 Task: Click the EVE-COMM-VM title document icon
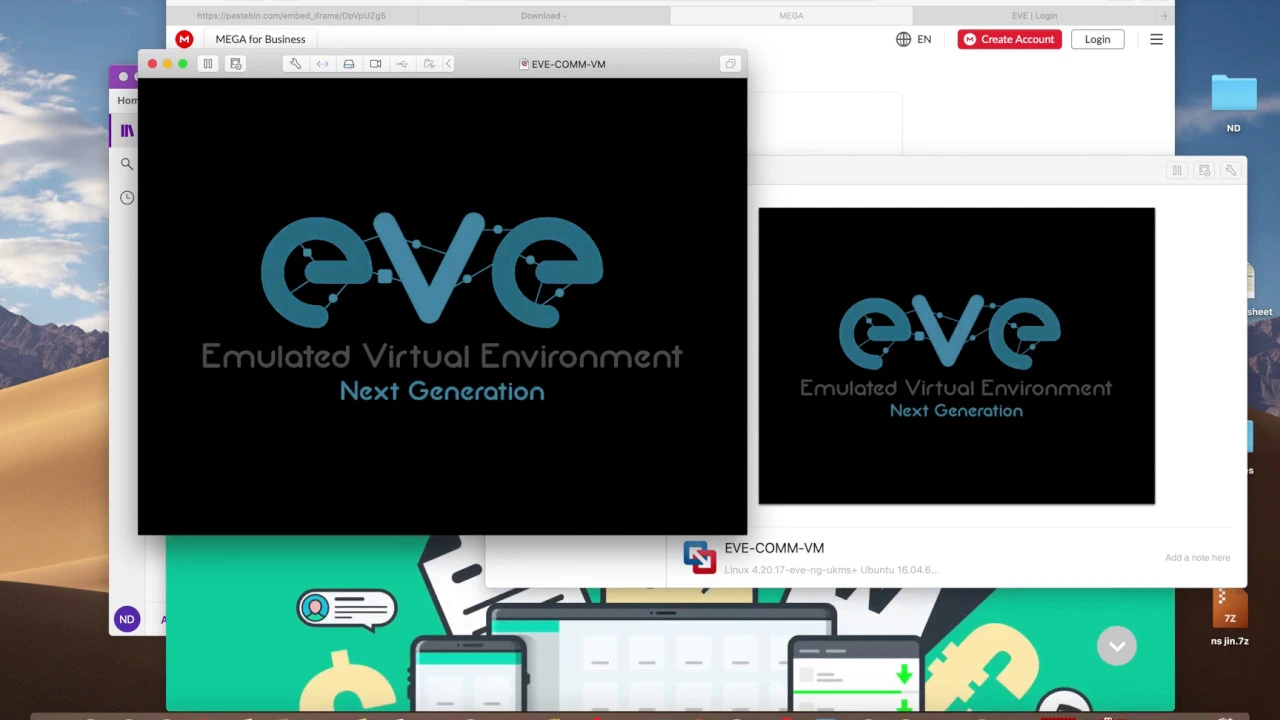524,64
